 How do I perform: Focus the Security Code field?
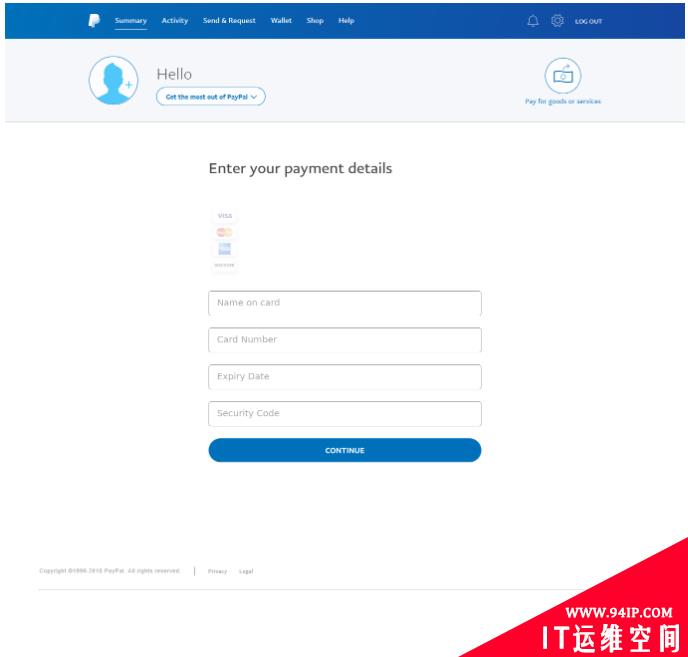coord(345,413)
